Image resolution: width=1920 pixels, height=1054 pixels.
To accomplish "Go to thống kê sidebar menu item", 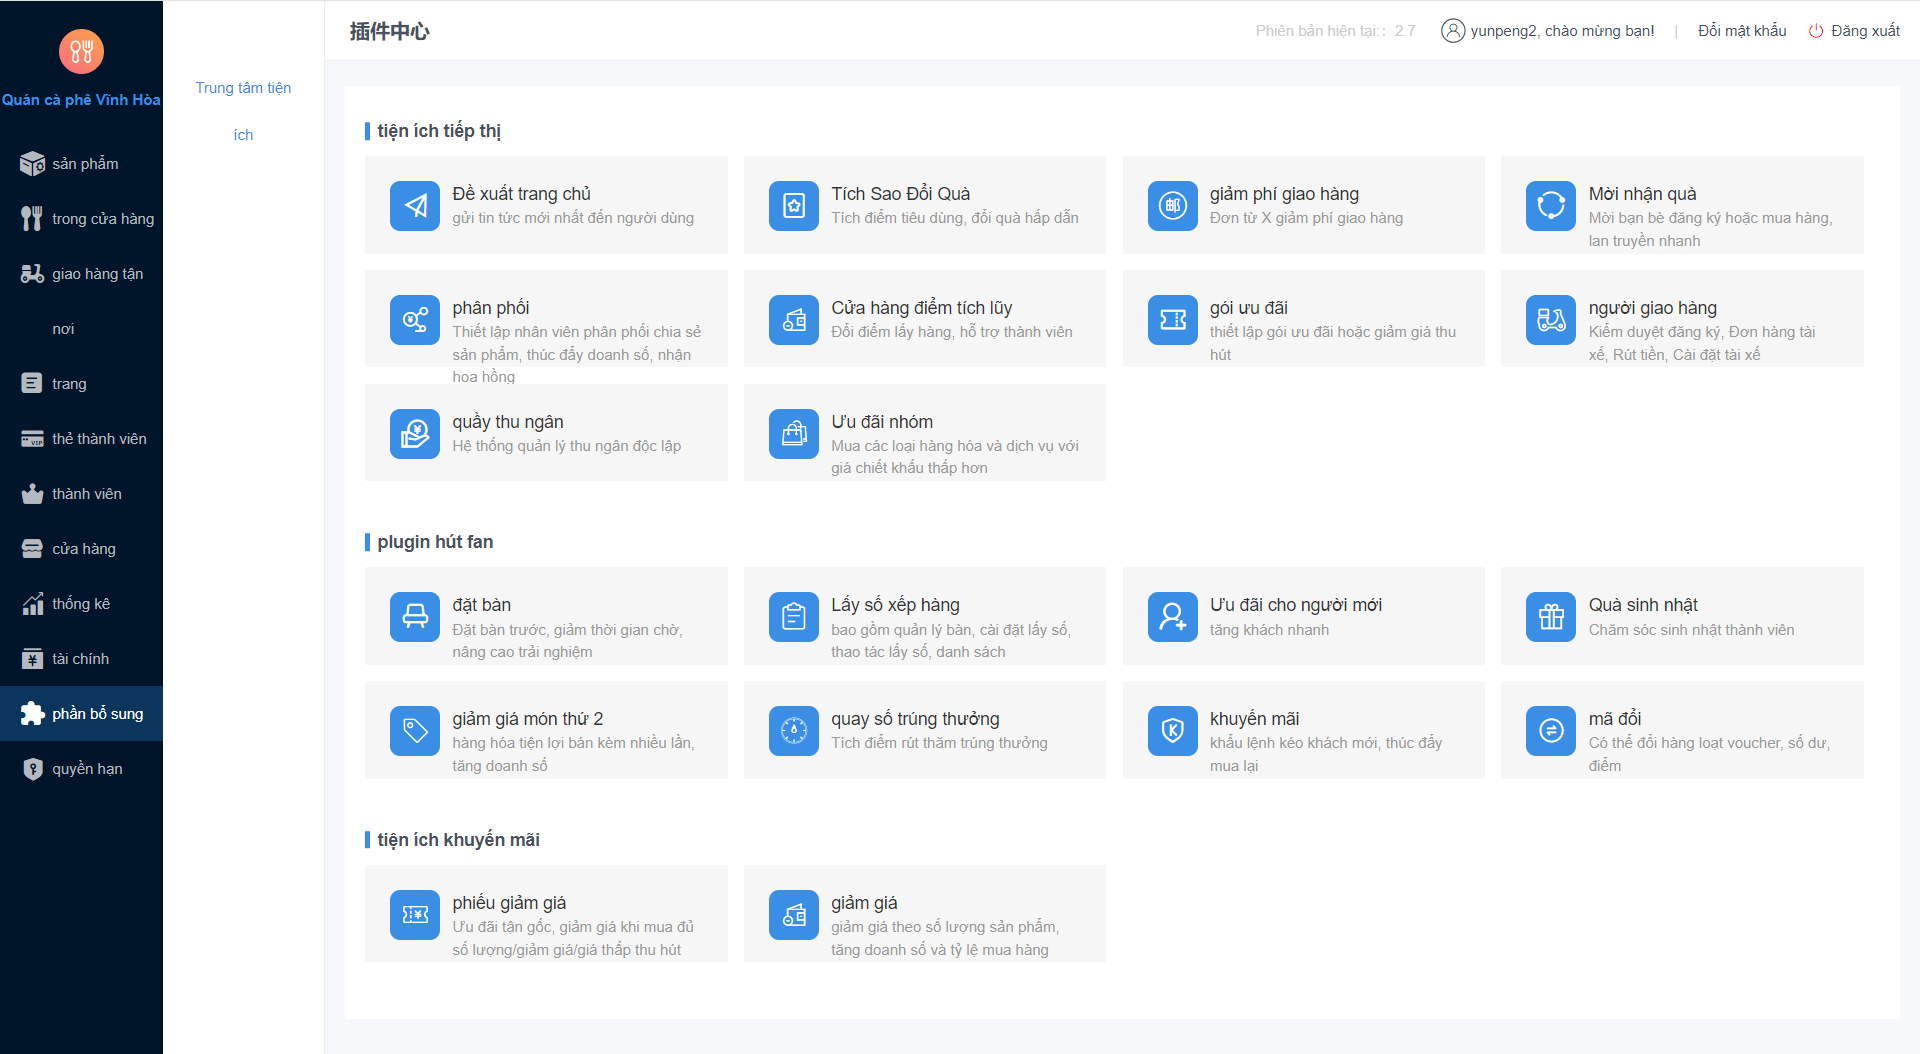I will click(x=80, y=604).
